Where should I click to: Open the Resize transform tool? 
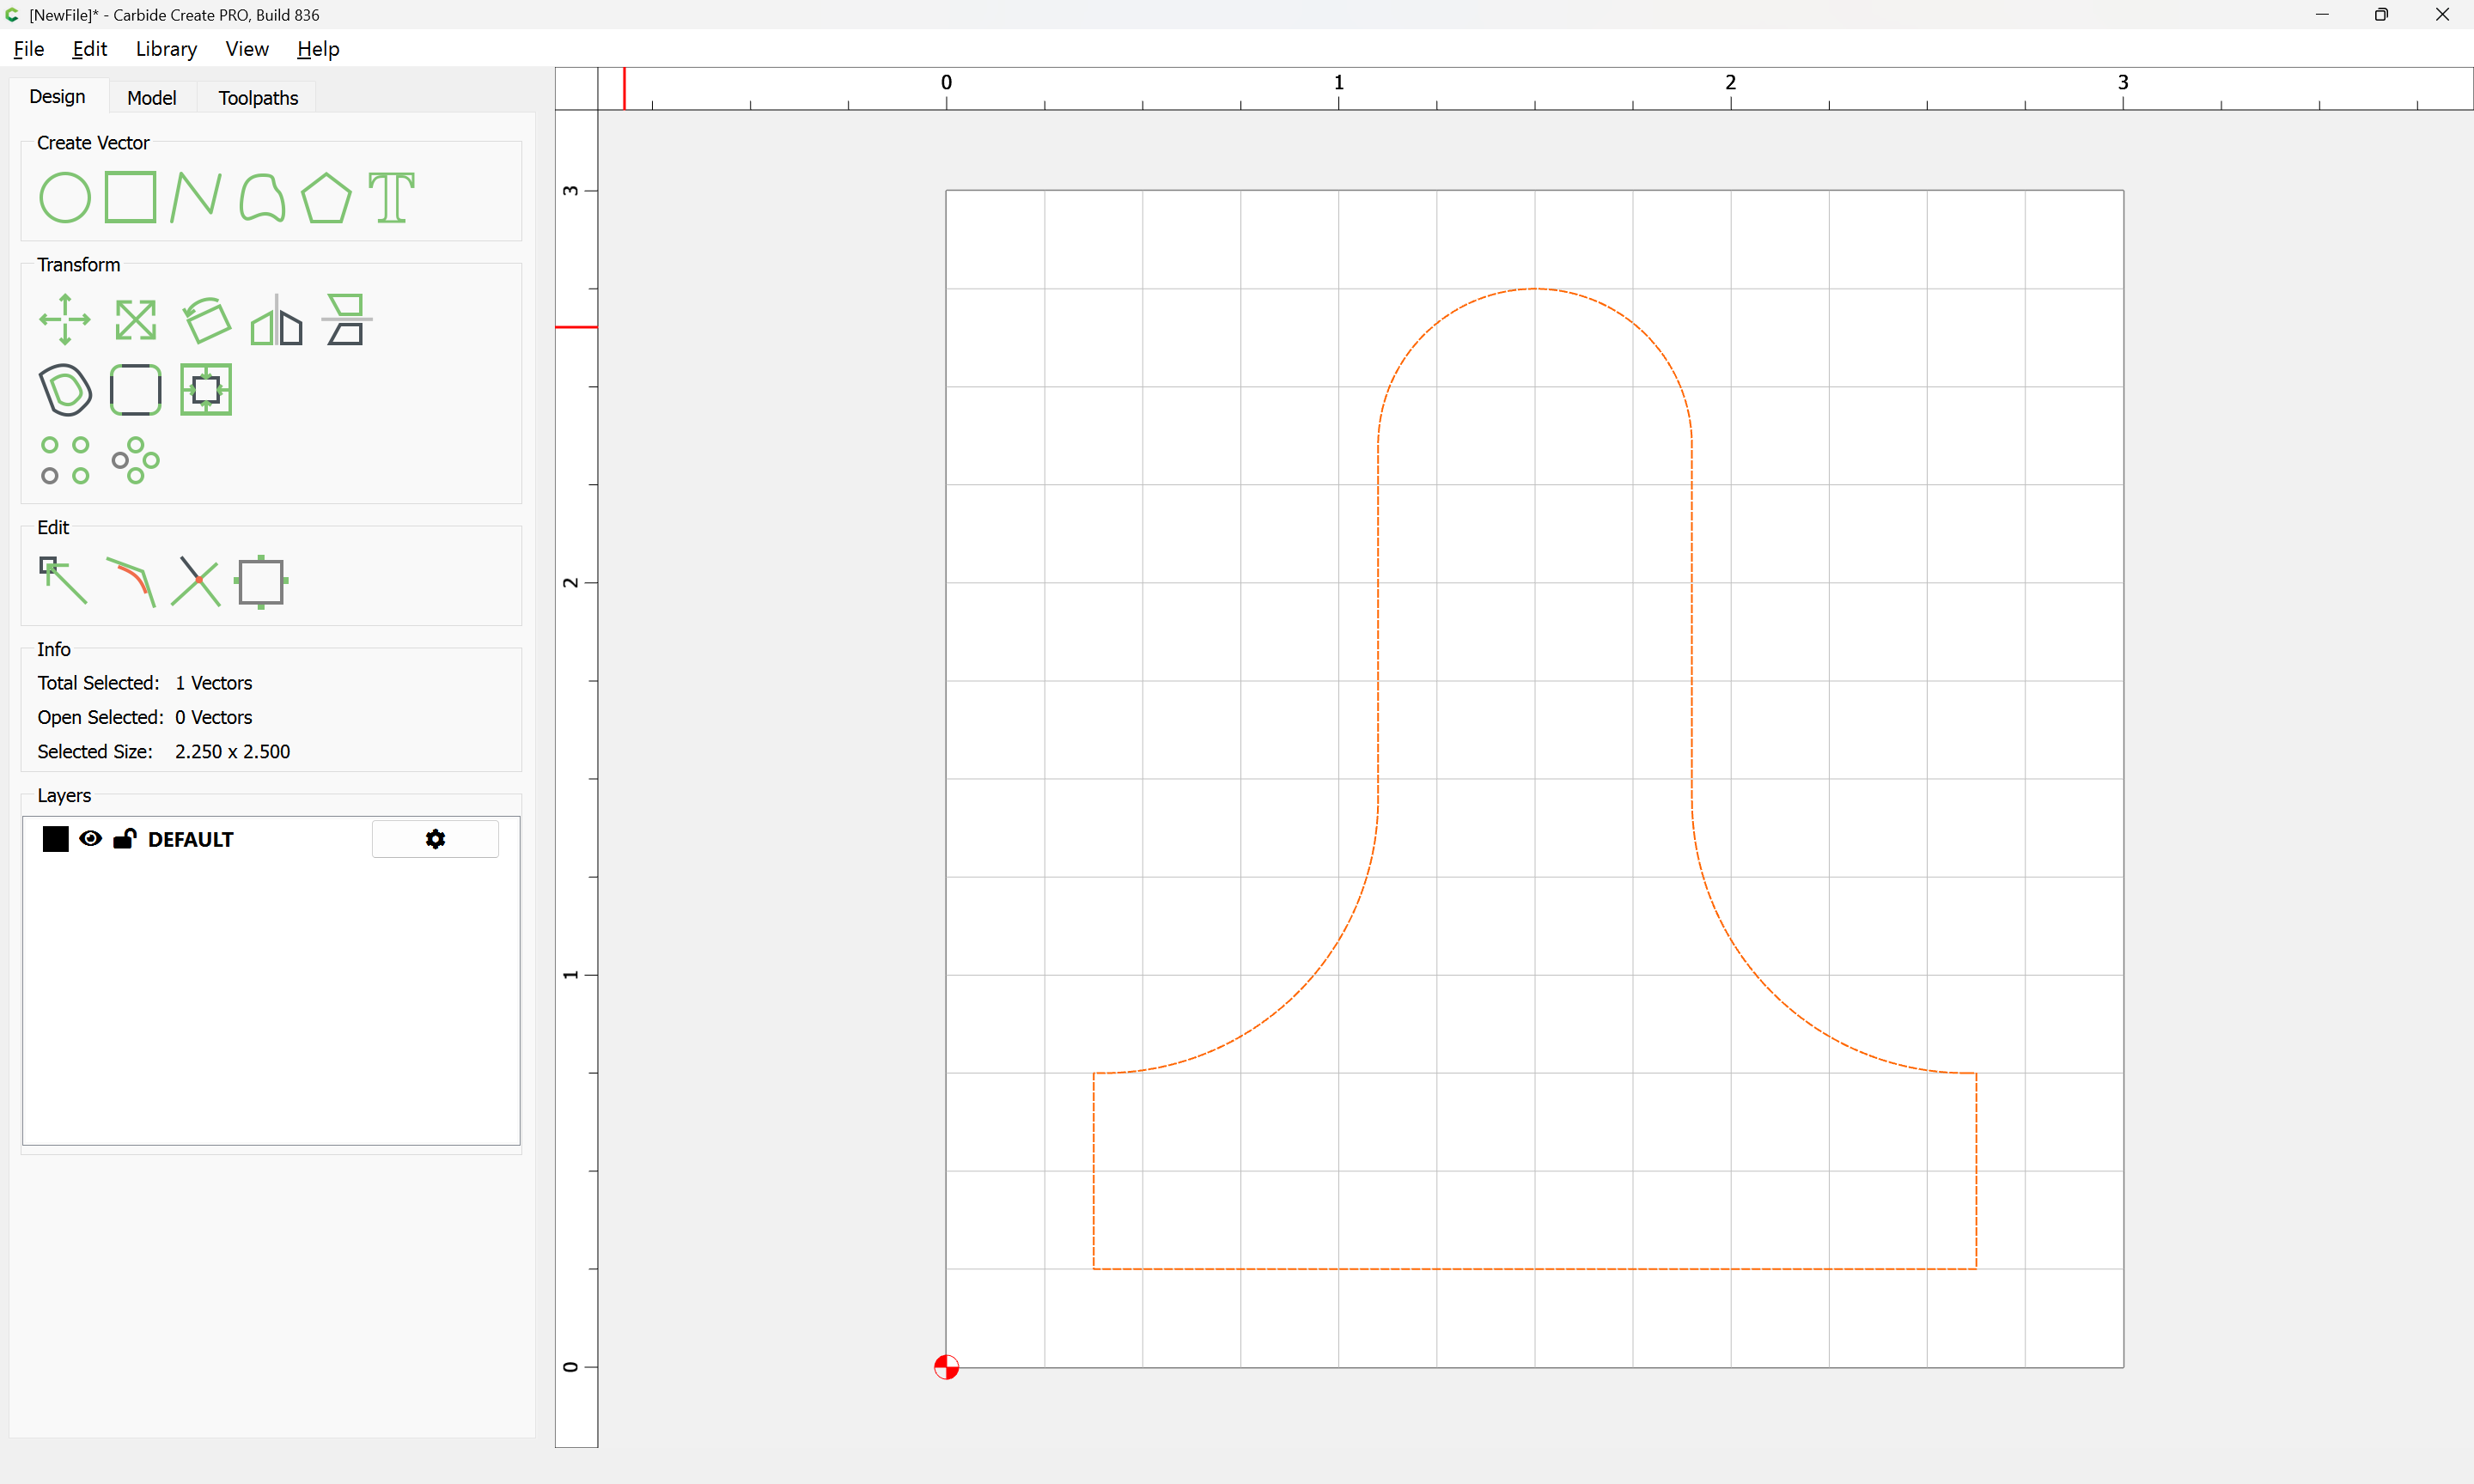[x=135, y=320]
